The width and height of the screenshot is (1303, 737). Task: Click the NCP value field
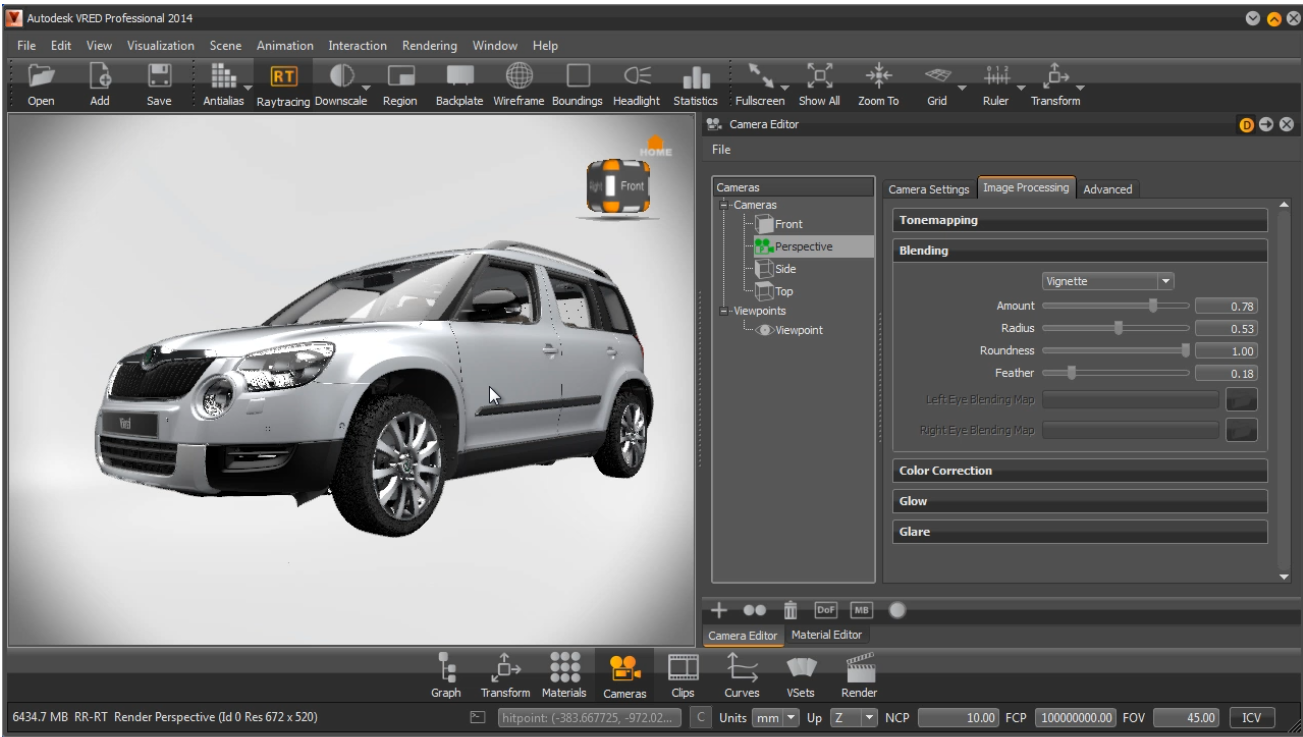coord(958,718)
